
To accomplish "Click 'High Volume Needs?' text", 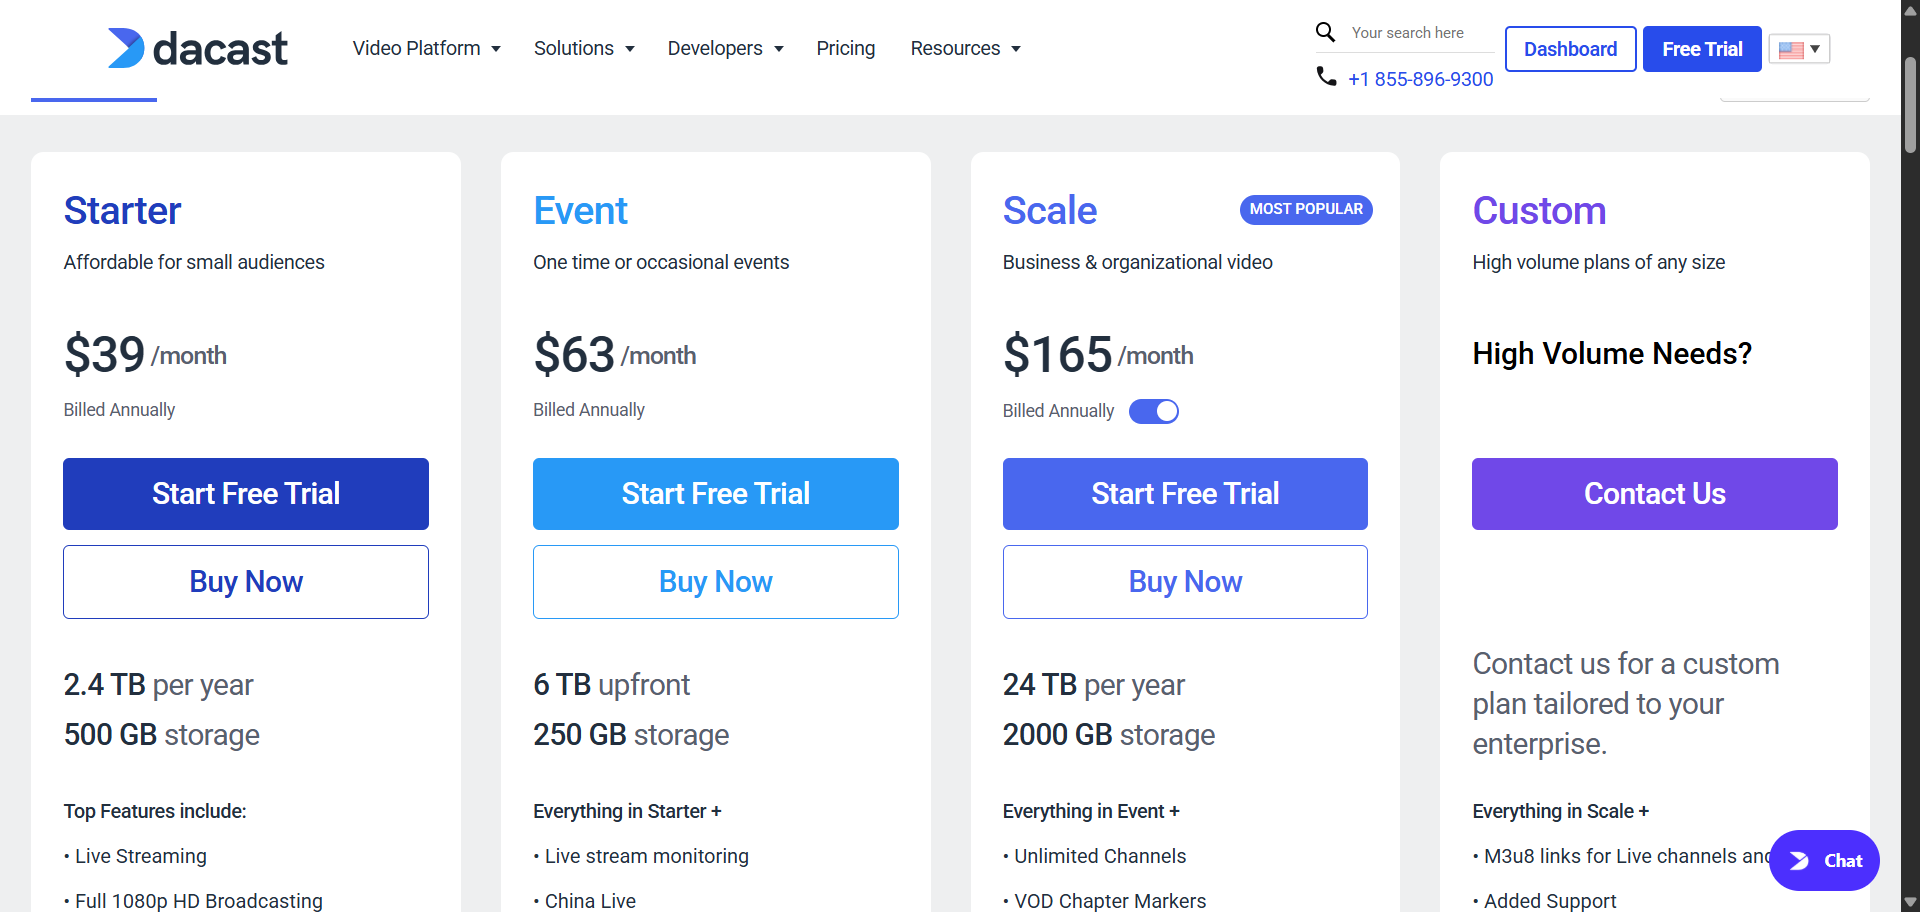I will 1612,354.
